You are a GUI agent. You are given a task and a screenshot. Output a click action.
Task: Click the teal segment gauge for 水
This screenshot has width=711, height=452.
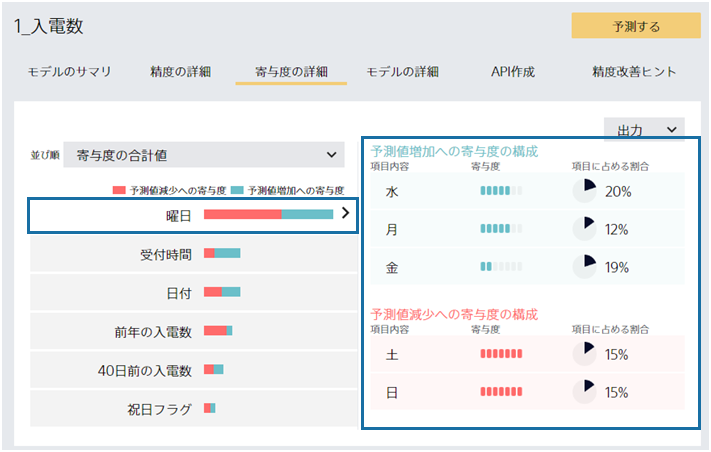(501, 190)
